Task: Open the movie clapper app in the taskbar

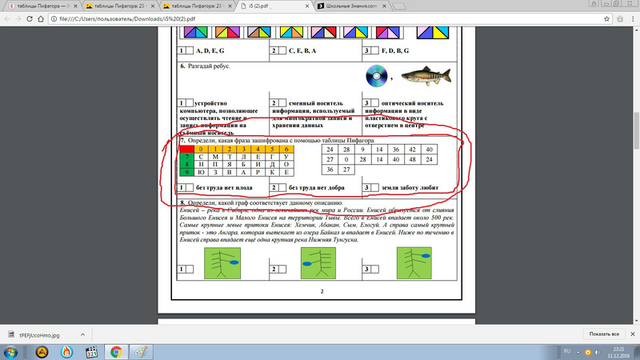Action: [x=91, y=352]
